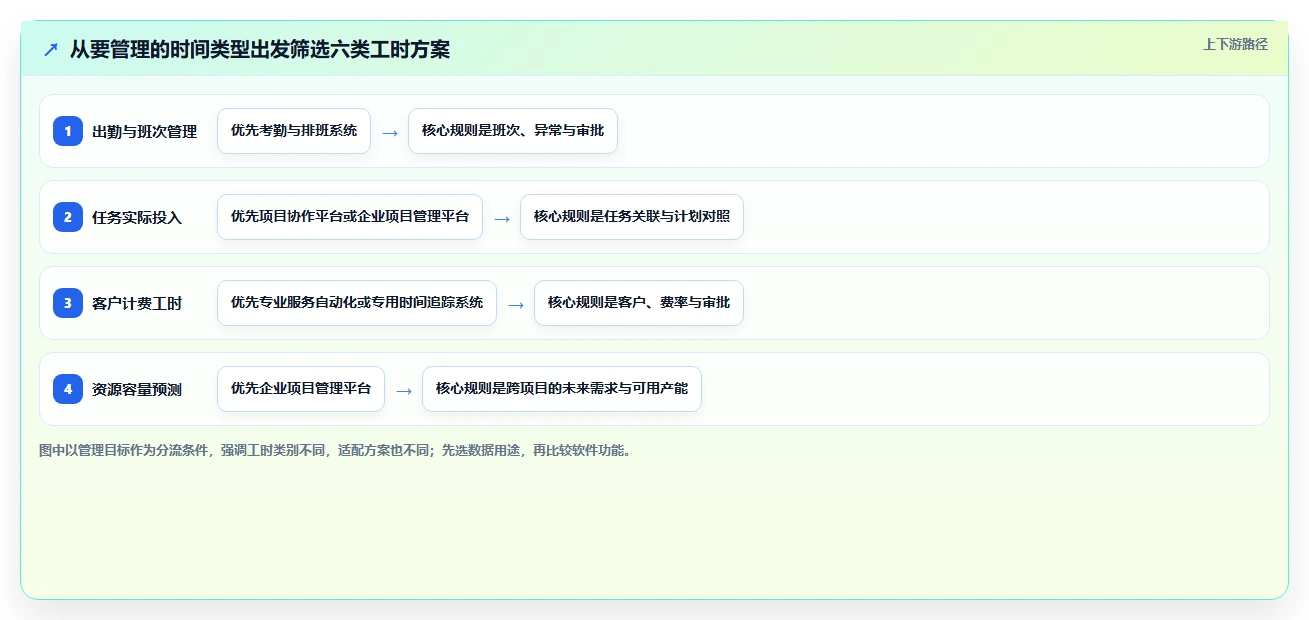This screenshot has width=1309, height=620.
Task: Click the 优先企业项目管理平台 box
Action: [301, 389]
